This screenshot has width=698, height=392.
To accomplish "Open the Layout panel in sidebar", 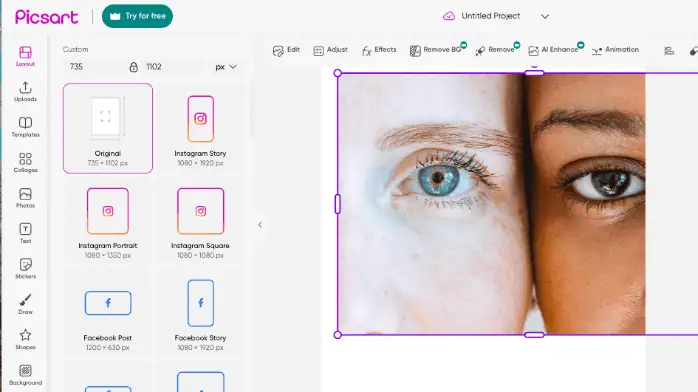I will [25, 56].
